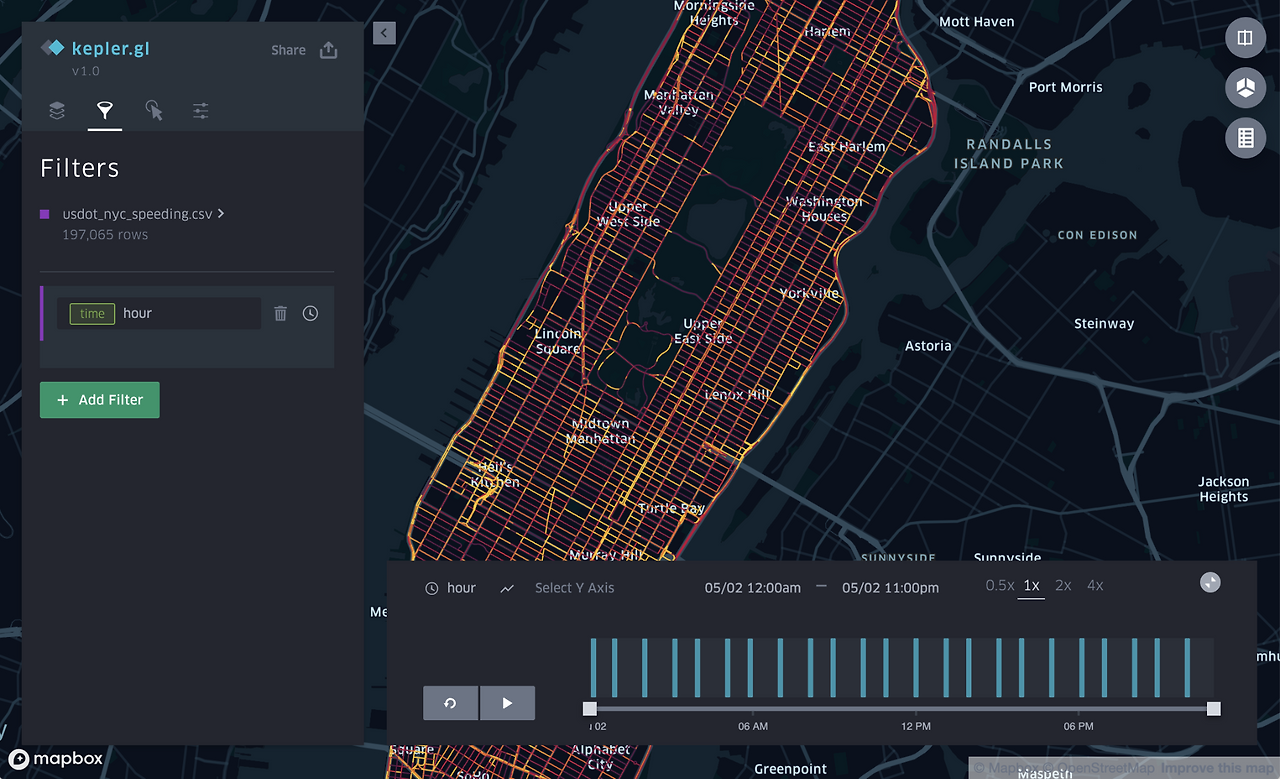
Task: Click the hour field in time widget
Action: pyautogui.click(x=451, y=588)
